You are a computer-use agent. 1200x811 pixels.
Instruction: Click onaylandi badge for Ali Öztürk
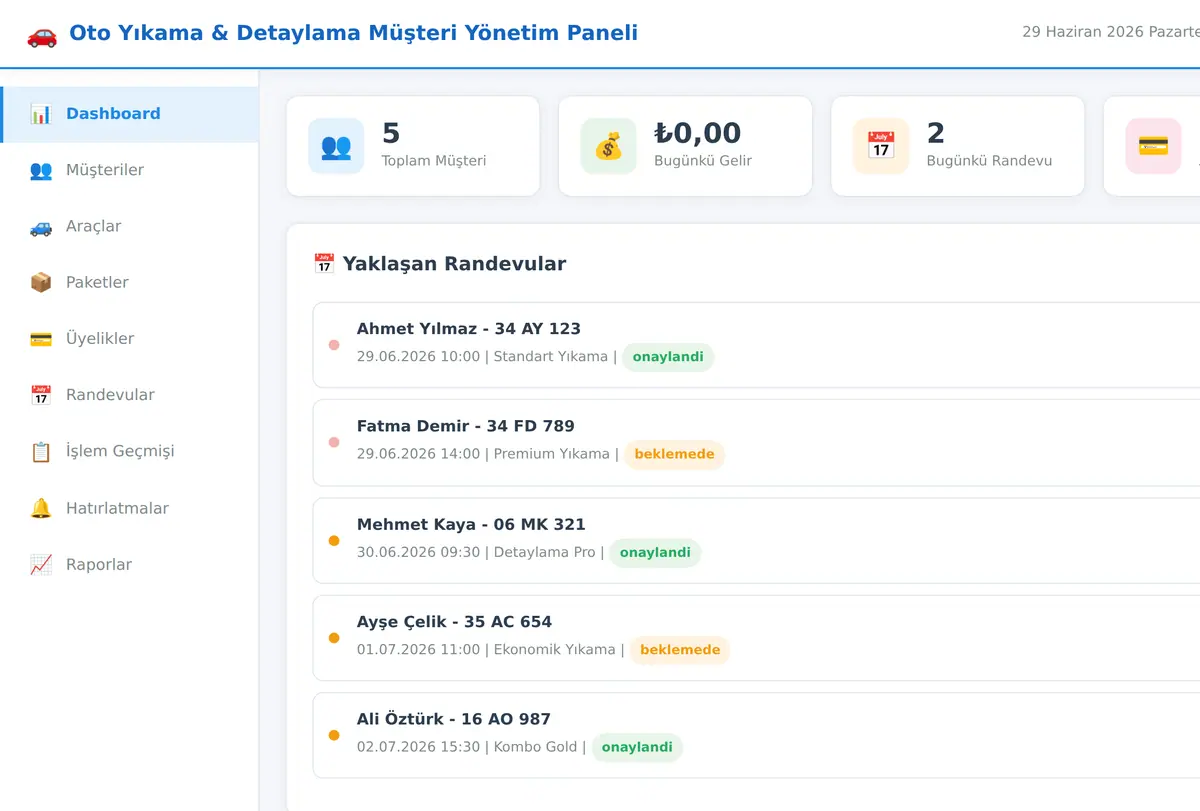[x=637, y=747]
